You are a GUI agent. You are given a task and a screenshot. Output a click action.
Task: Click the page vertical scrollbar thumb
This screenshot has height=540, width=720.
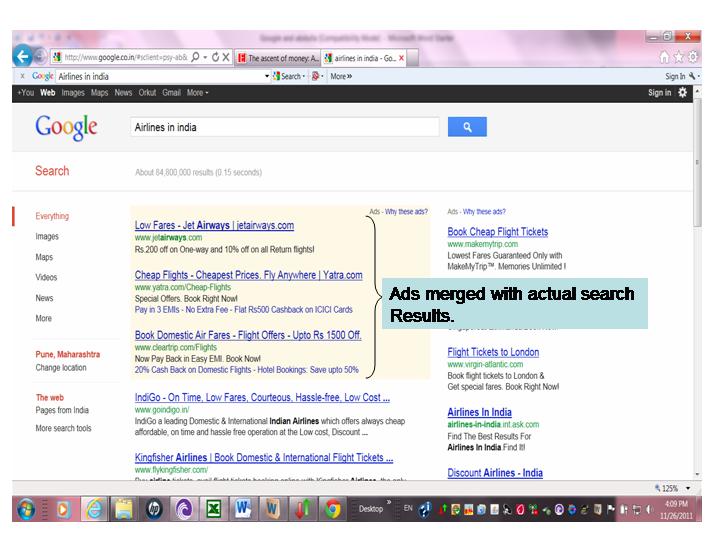point(698,161)
